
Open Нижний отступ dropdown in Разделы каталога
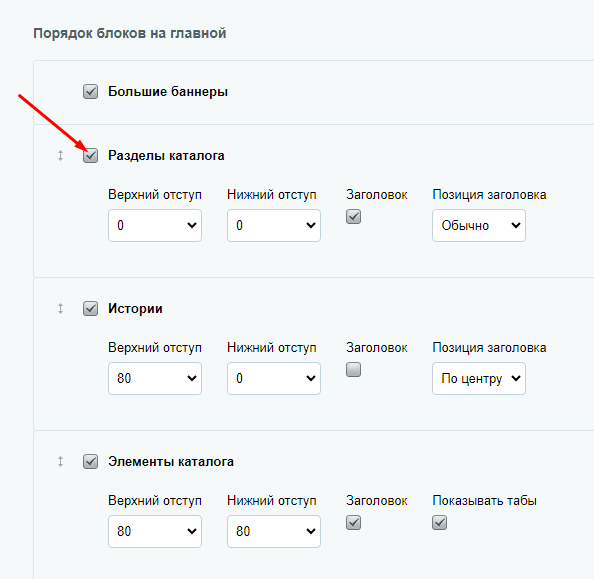pos(274,225)
